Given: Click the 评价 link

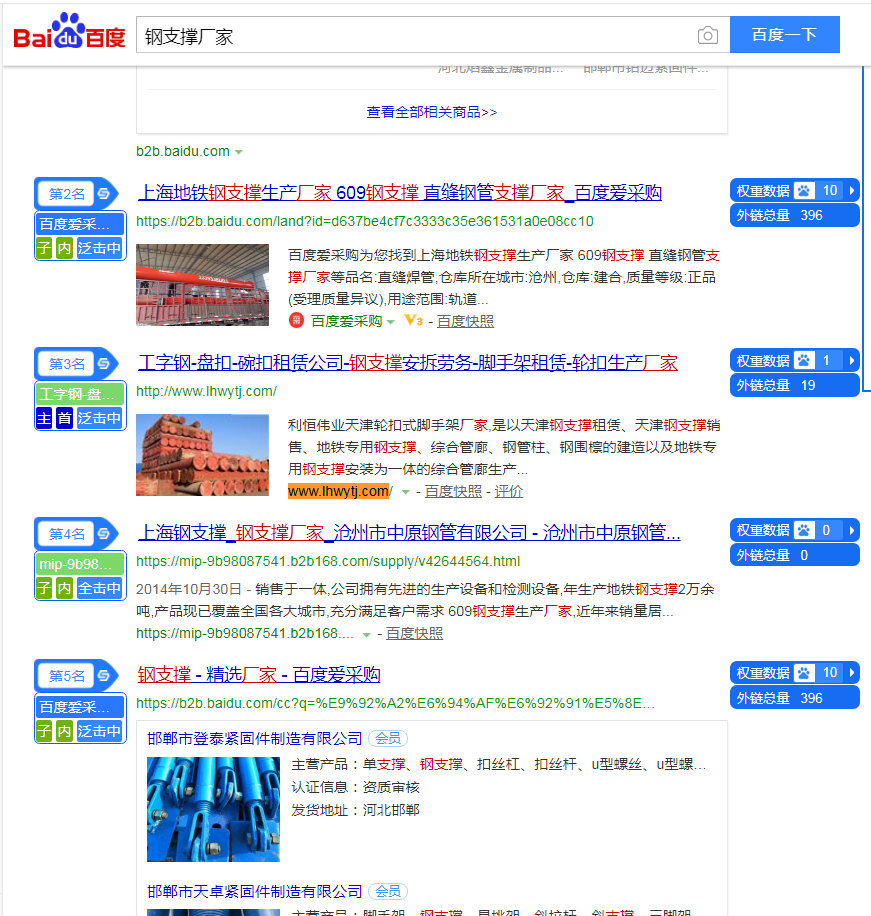Looking at the screenshot, I should pos(509,492).
